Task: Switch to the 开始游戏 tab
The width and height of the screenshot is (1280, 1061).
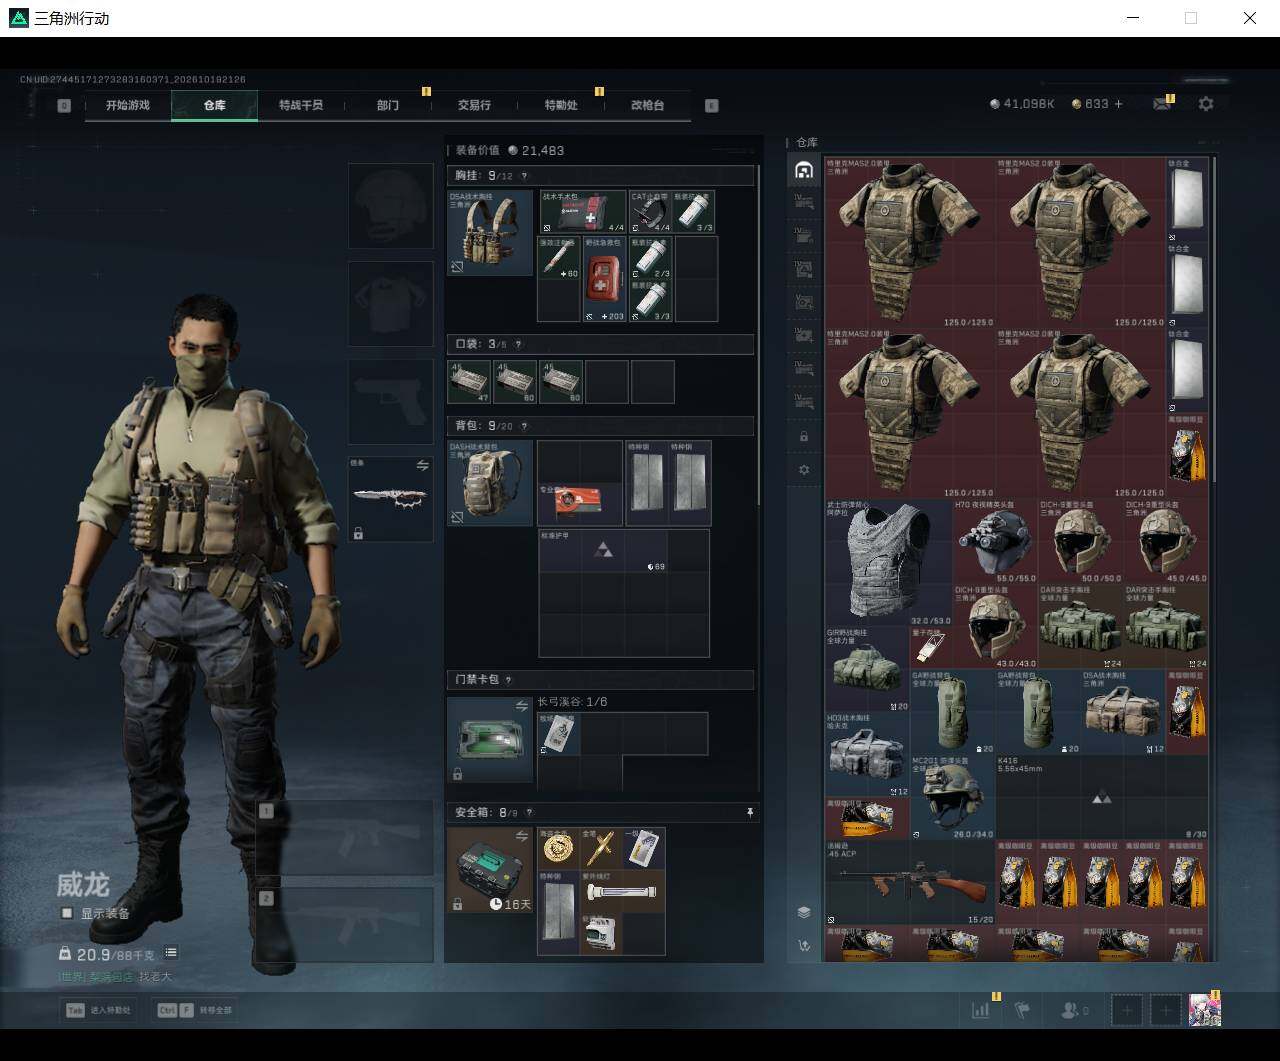Action: pos(128,105)
